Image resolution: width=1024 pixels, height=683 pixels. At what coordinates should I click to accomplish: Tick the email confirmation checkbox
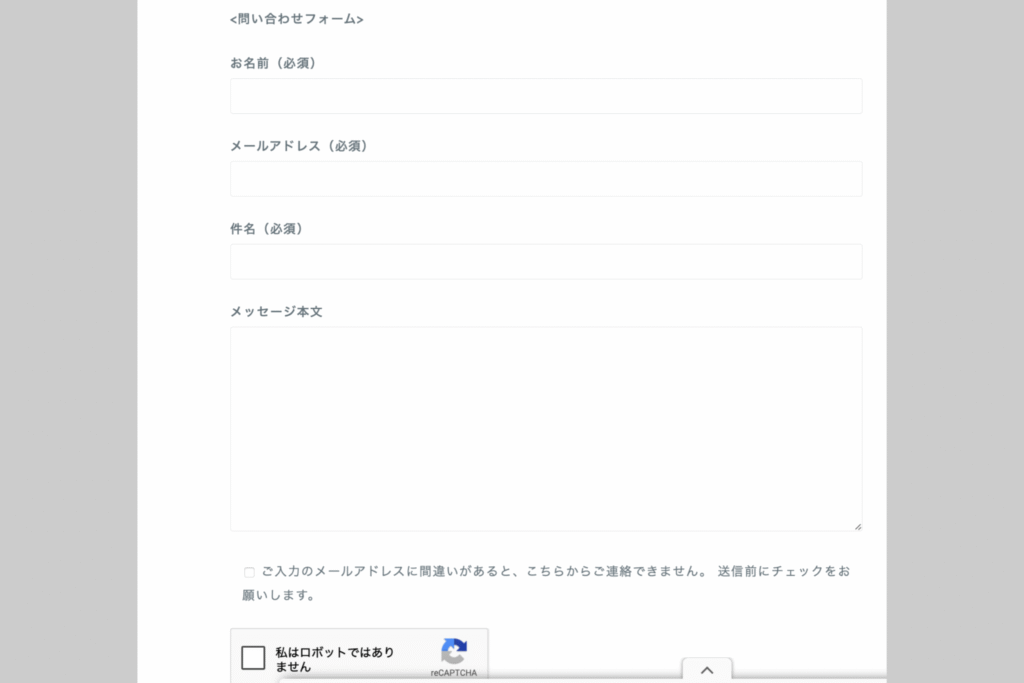click(249, 572)
